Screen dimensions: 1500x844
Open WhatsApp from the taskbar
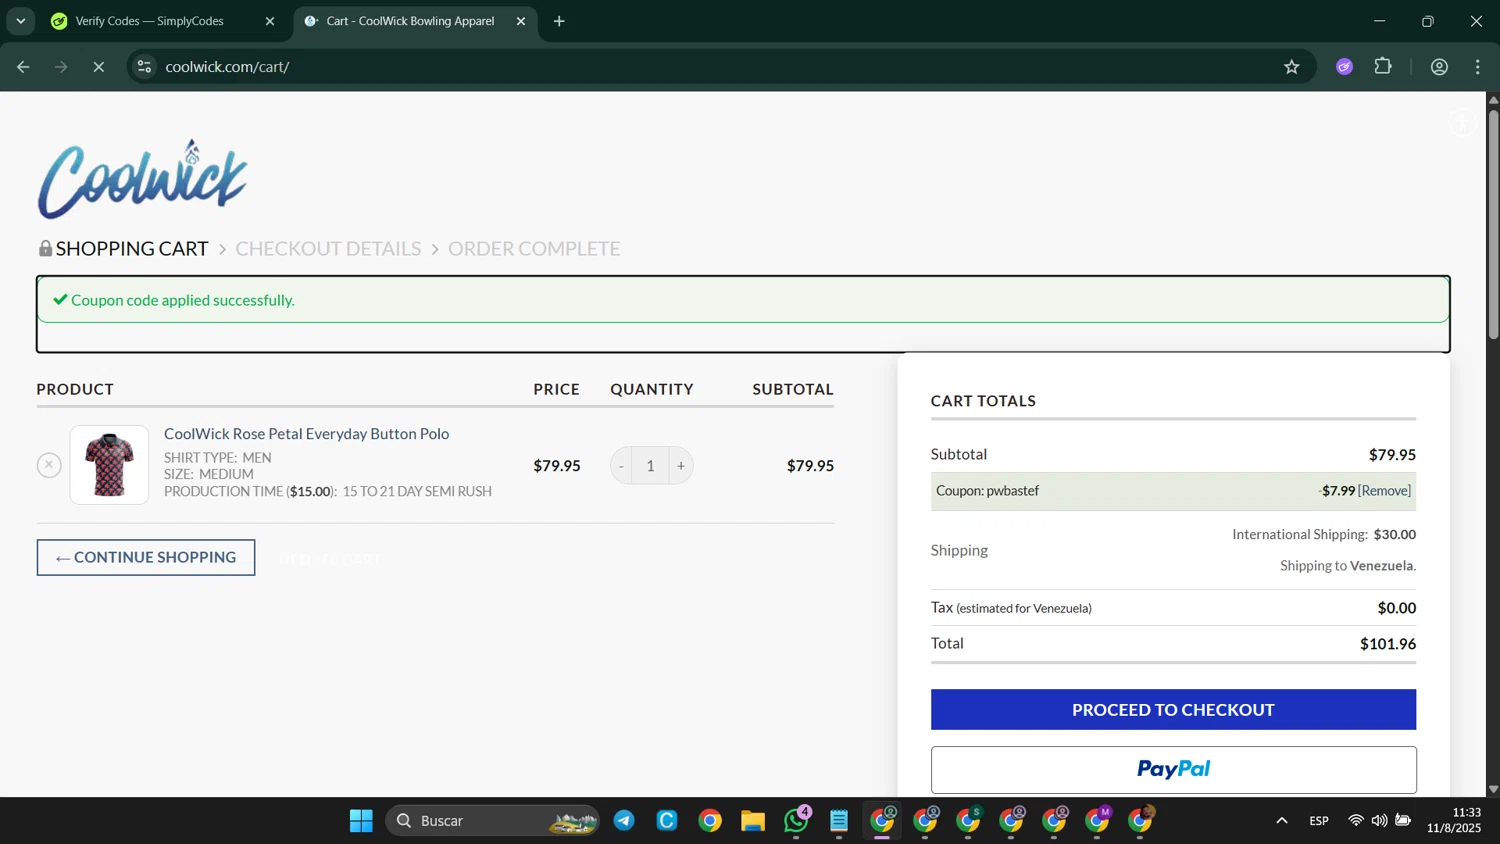click(797, 821)
